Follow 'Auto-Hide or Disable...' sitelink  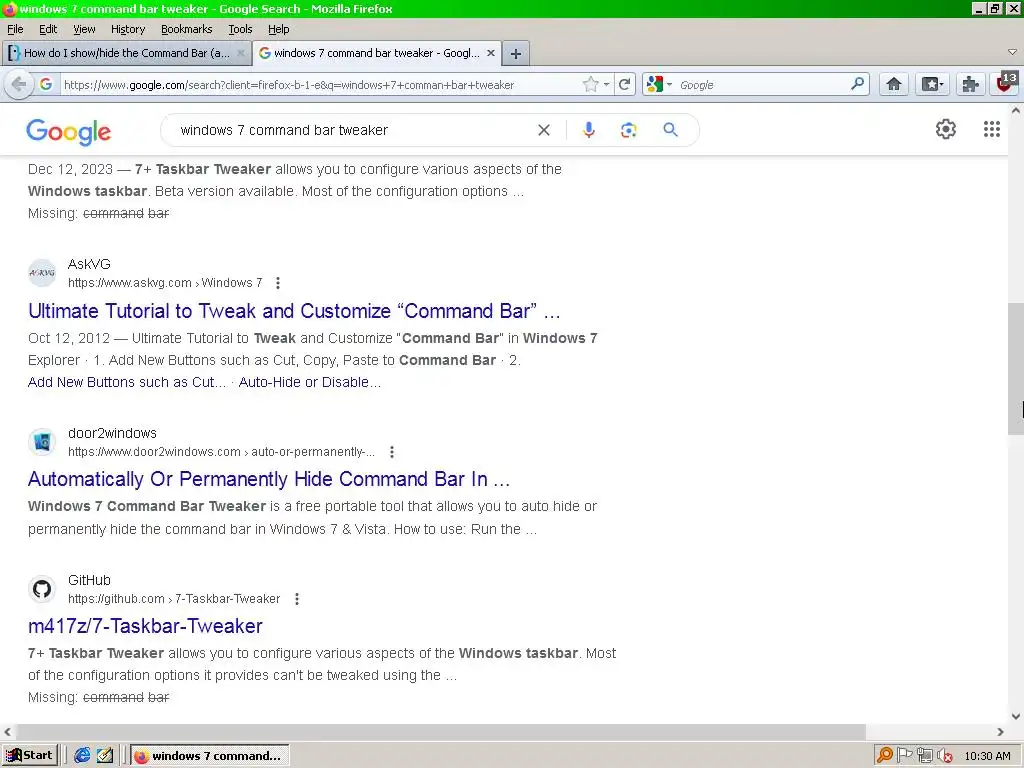tap(310, 382)
